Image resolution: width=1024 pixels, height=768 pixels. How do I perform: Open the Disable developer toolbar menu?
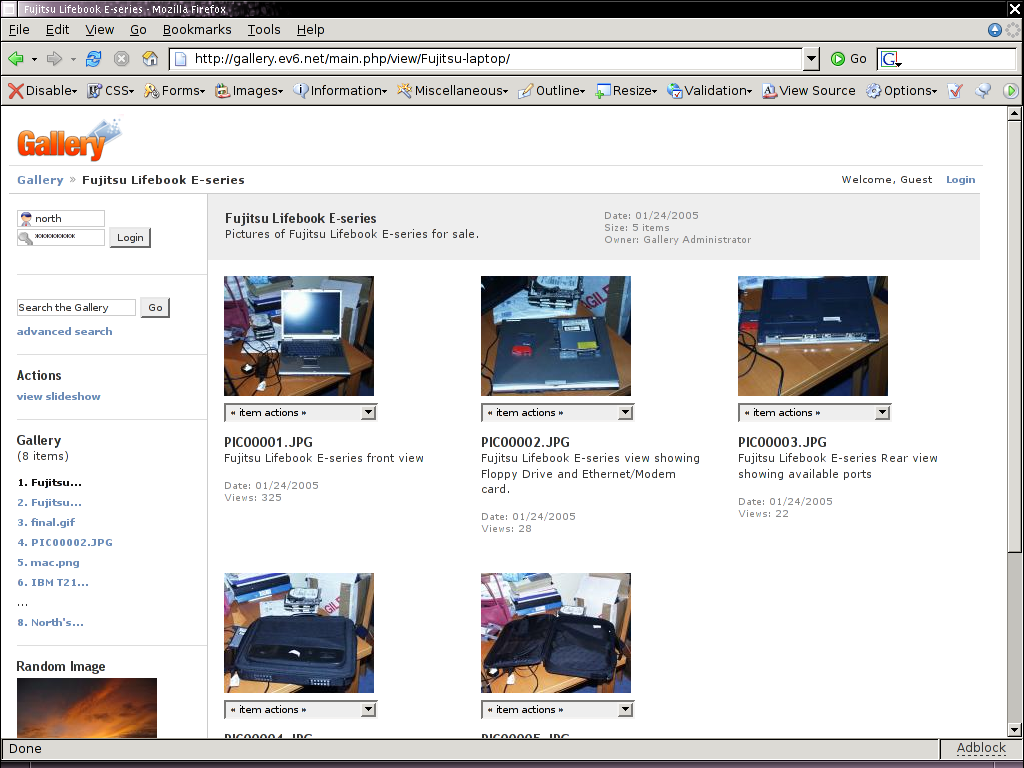pyautogui.click(x=42, y=91)
